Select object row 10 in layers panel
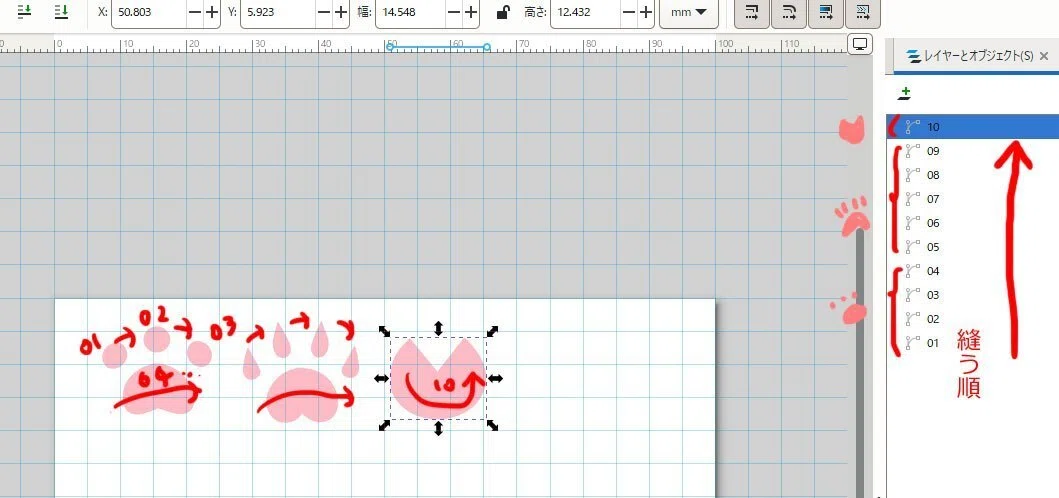The image size is (1059, 498). pos(973,126)
